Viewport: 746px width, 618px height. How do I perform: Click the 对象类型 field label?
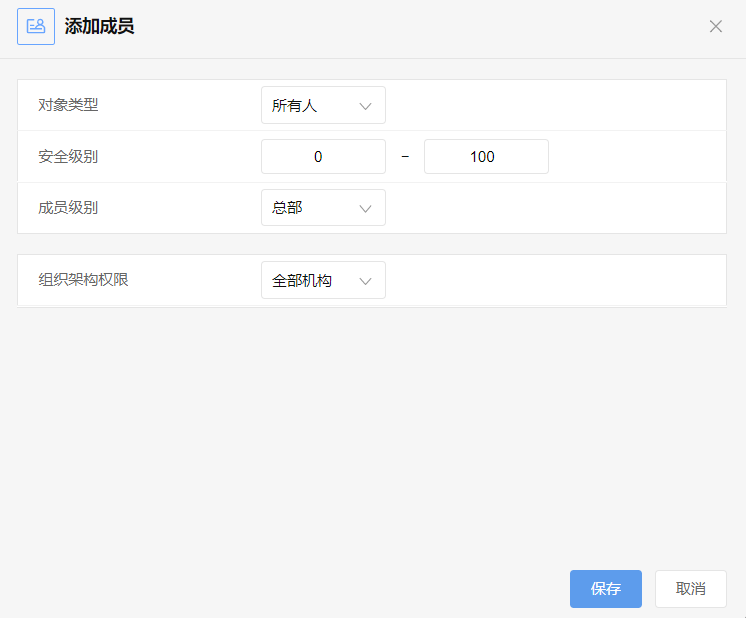click(68, 105)
